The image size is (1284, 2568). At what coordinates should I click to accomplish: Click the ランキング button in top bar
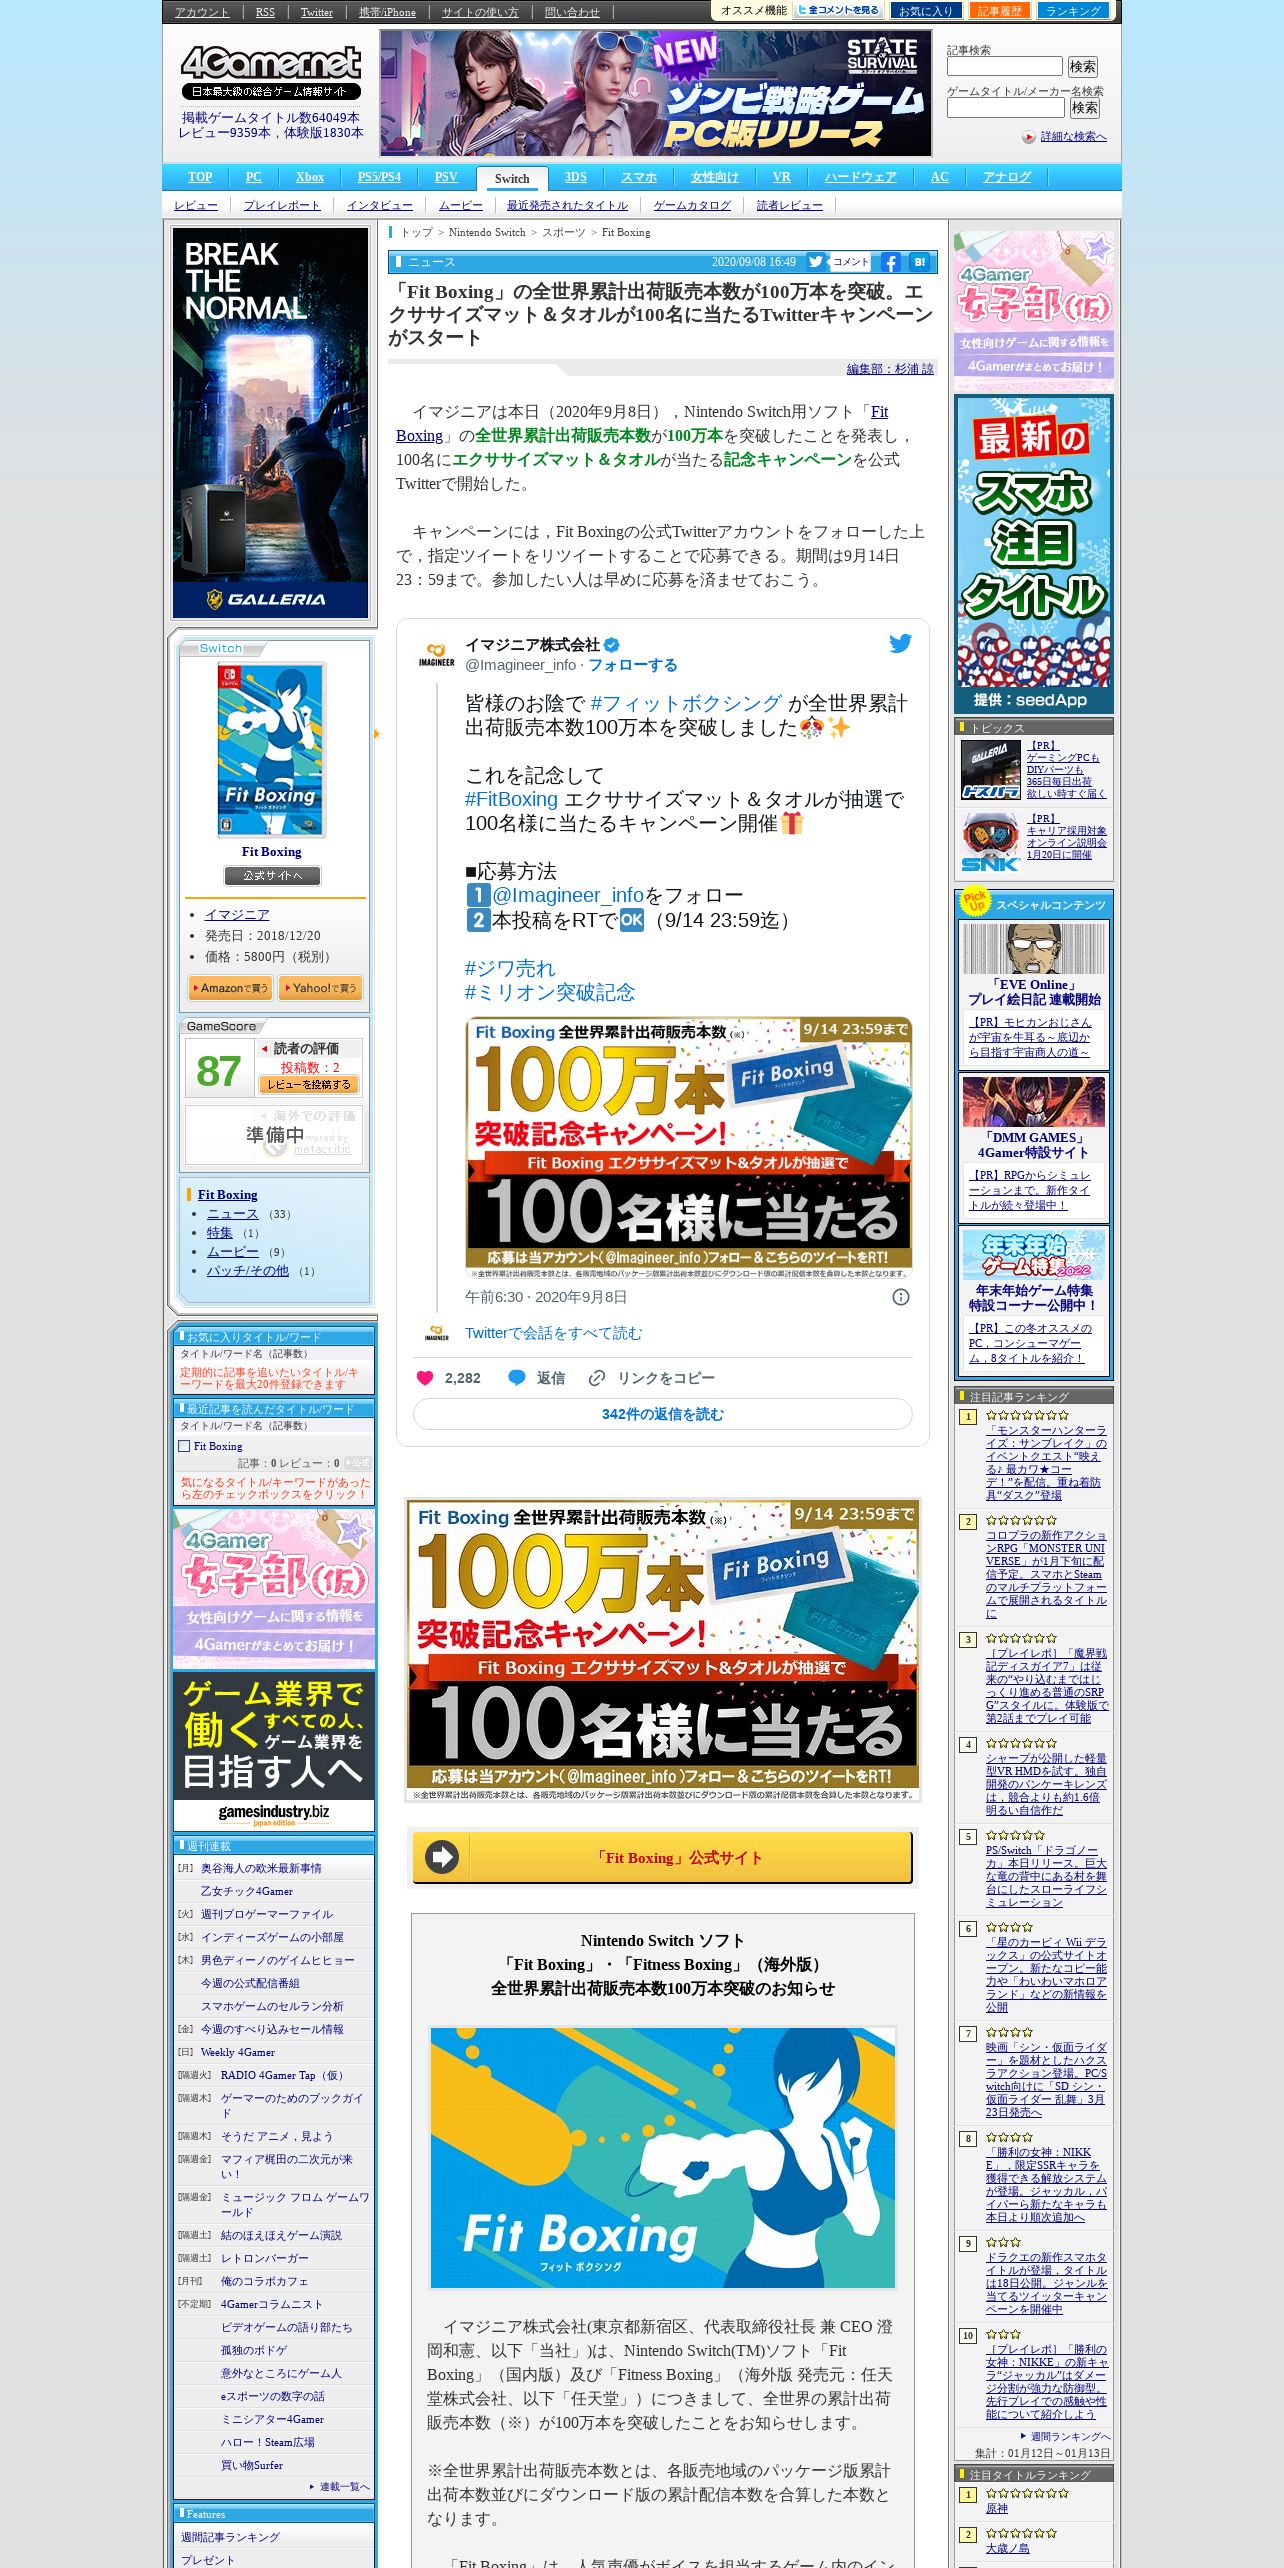(x=1073, y=10)
